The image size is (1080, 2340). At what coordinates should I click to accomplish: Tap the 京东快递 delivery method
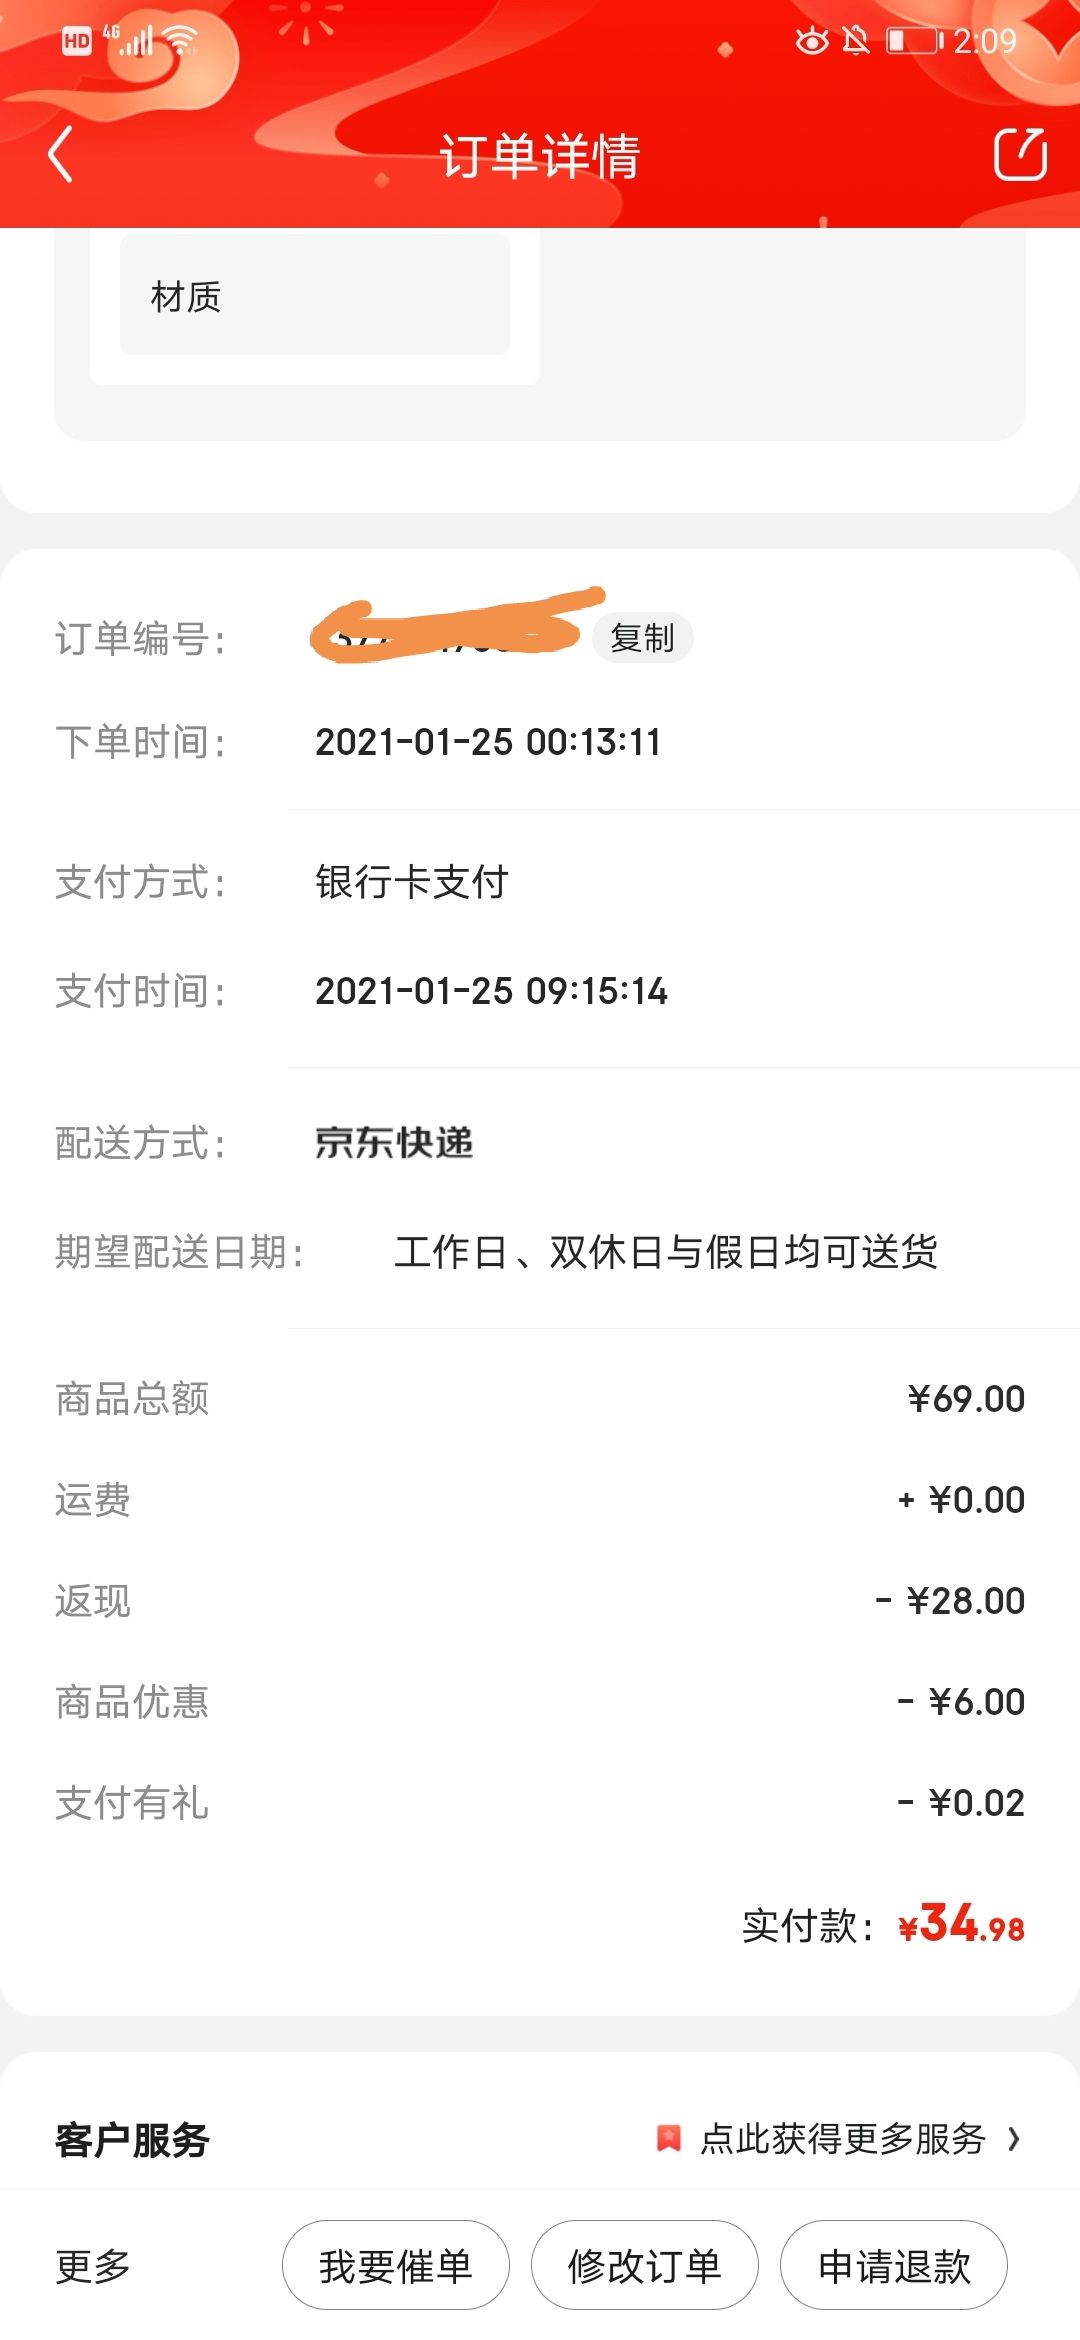tap(394, 1142)
